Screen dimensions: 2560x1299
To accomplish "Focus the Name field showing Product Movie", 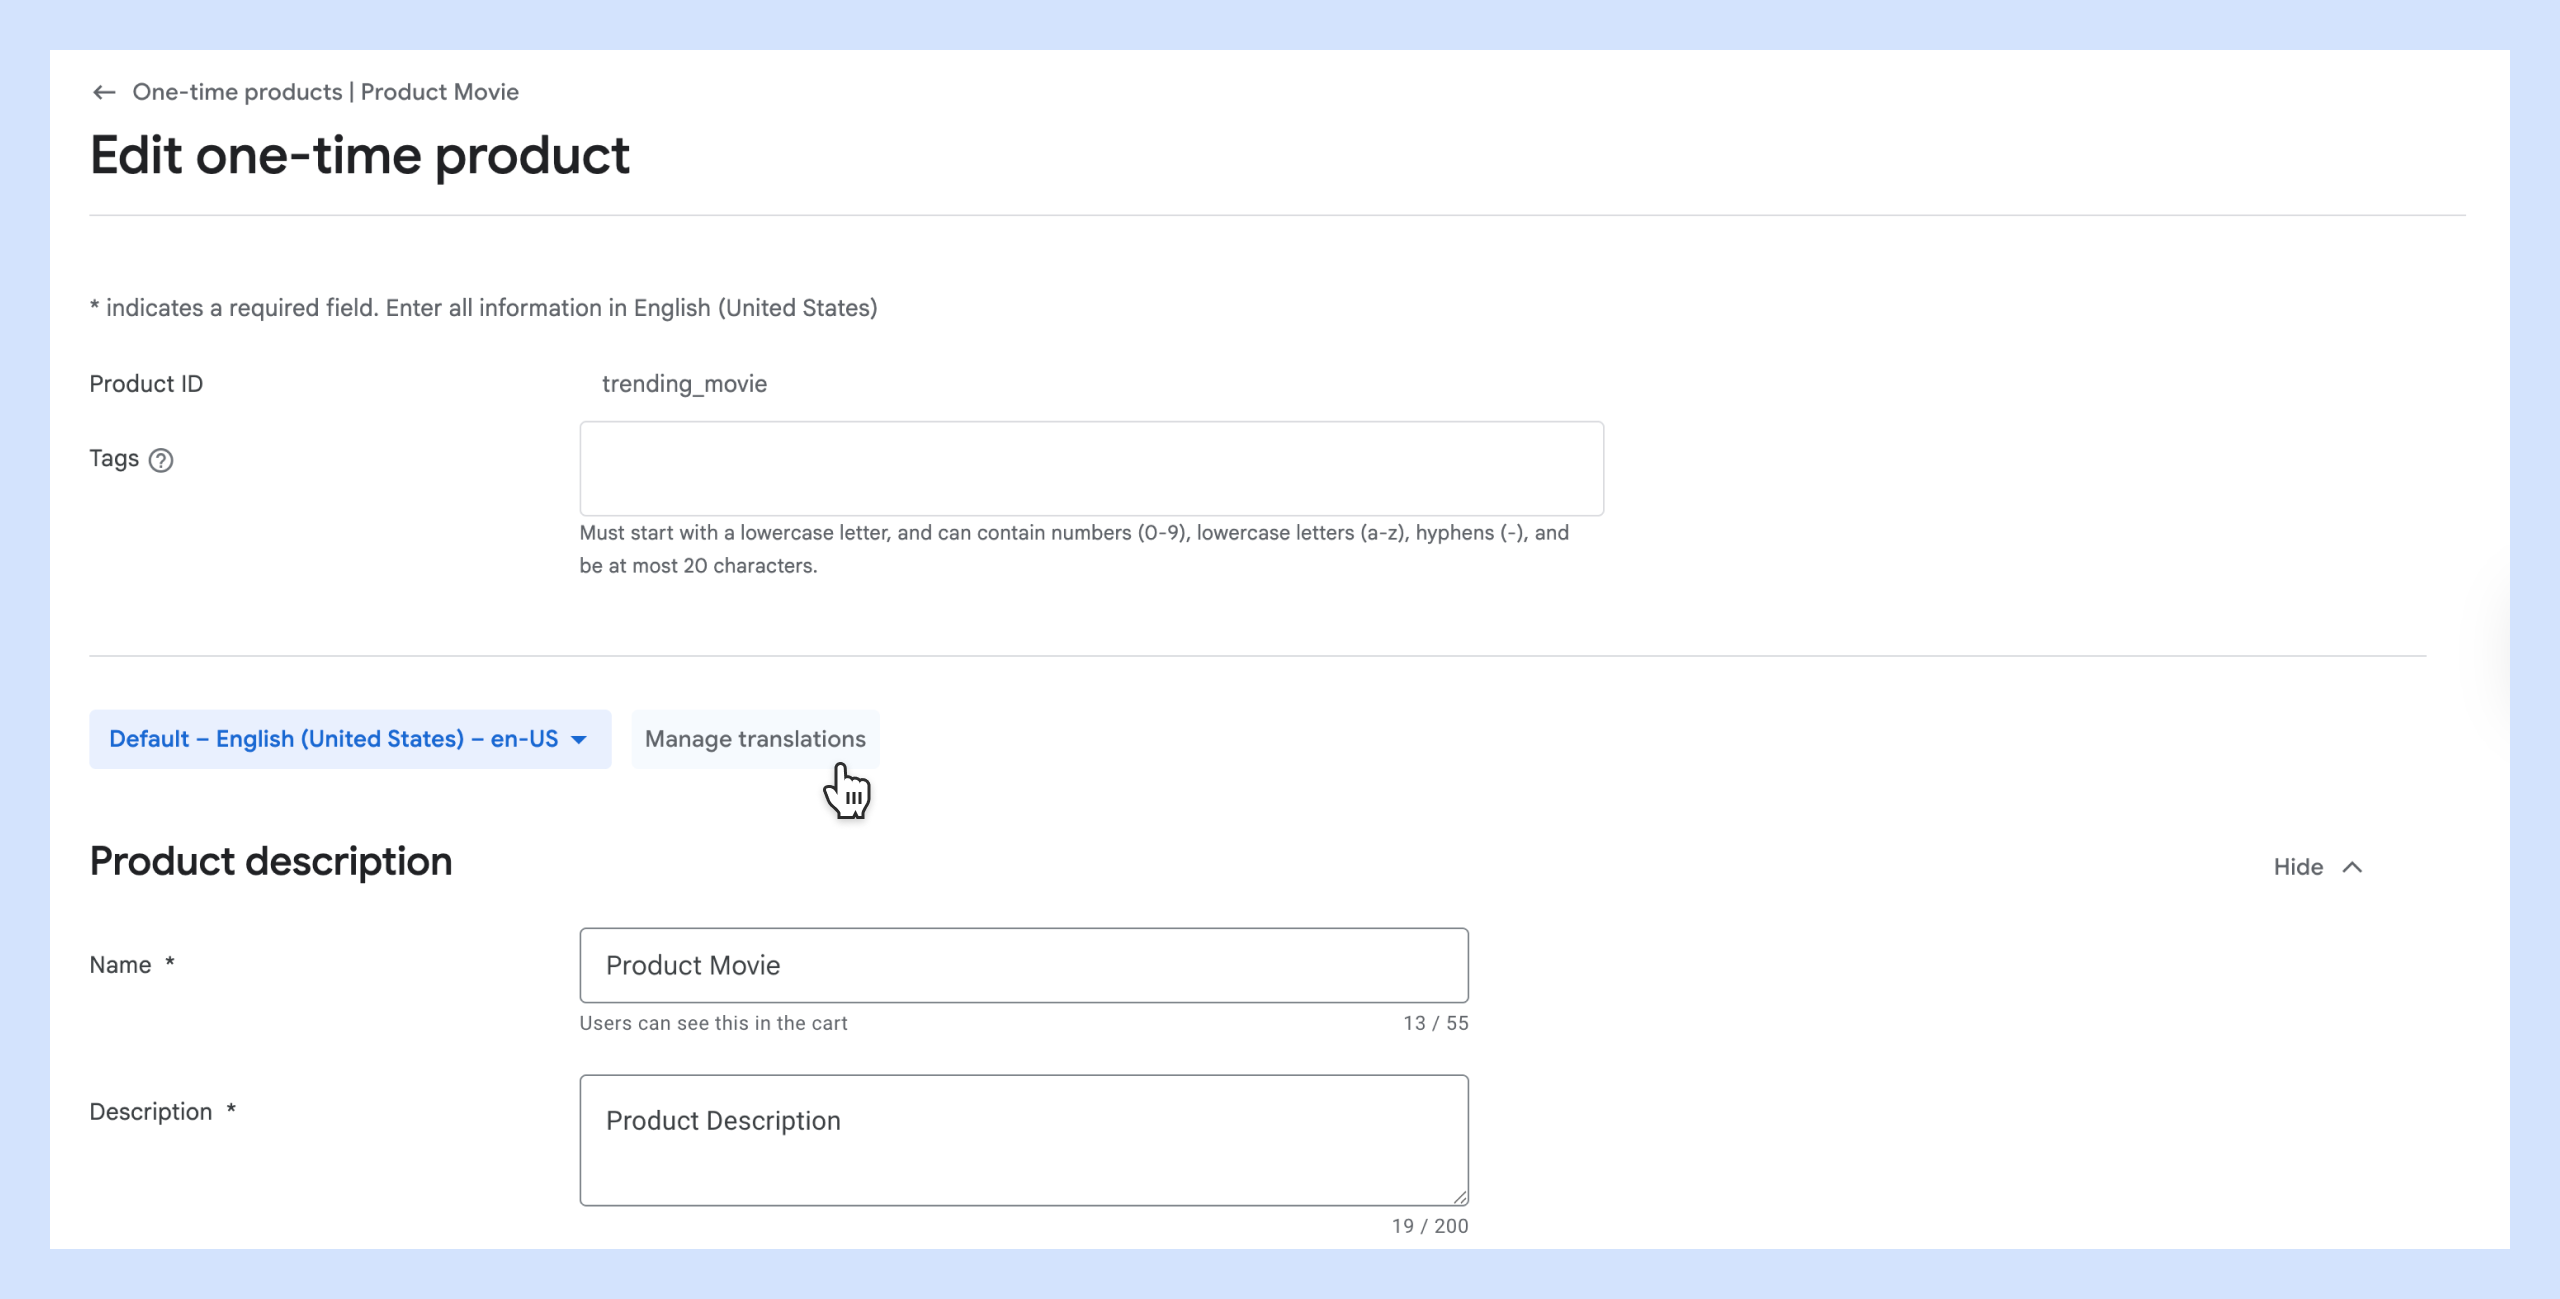I will [x=1022, y=964].
